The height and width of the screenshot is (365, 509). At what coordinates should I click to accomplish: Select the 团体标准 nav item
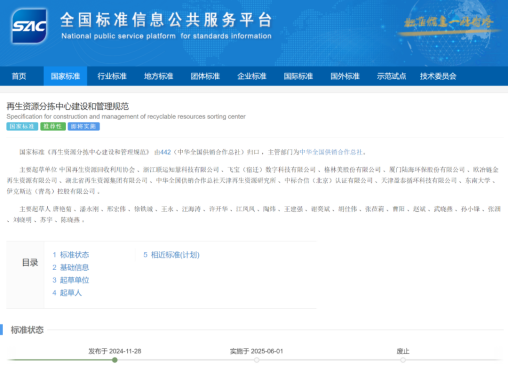(x=205, y=76)
